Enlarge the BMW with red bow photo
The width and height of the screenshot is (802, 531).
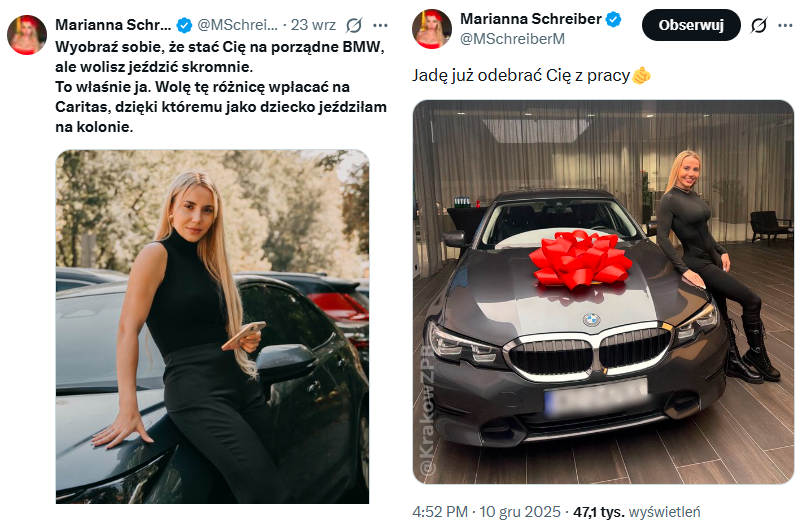click(603, 292)
